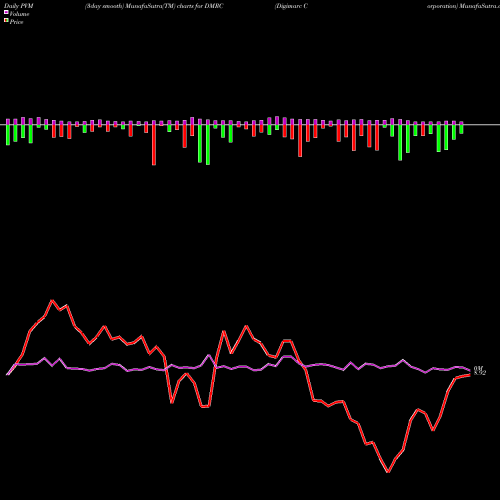Click the '(3day smooth) MunafaSutra(TM) charts for DMRC' heading

click(154, 6)
